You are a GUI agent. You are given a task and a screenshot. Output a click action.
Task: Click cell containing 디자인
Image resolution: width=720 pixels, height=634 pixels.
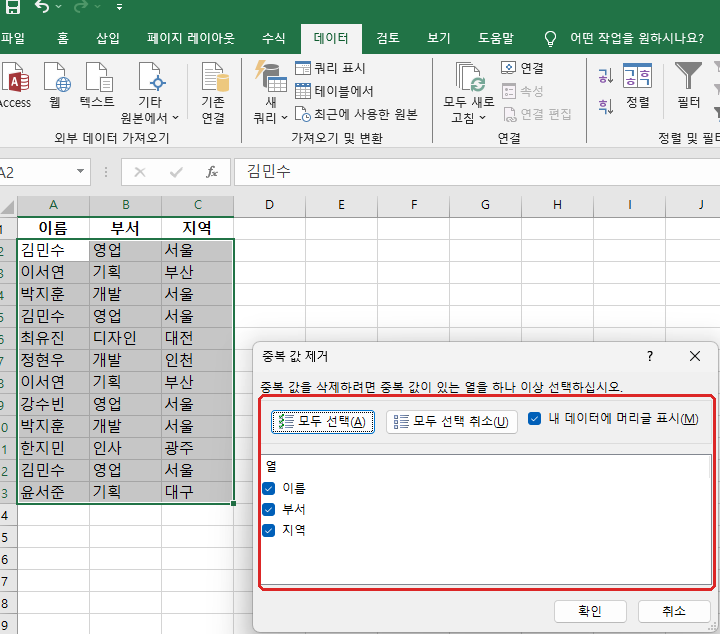[x=125, y=338]
